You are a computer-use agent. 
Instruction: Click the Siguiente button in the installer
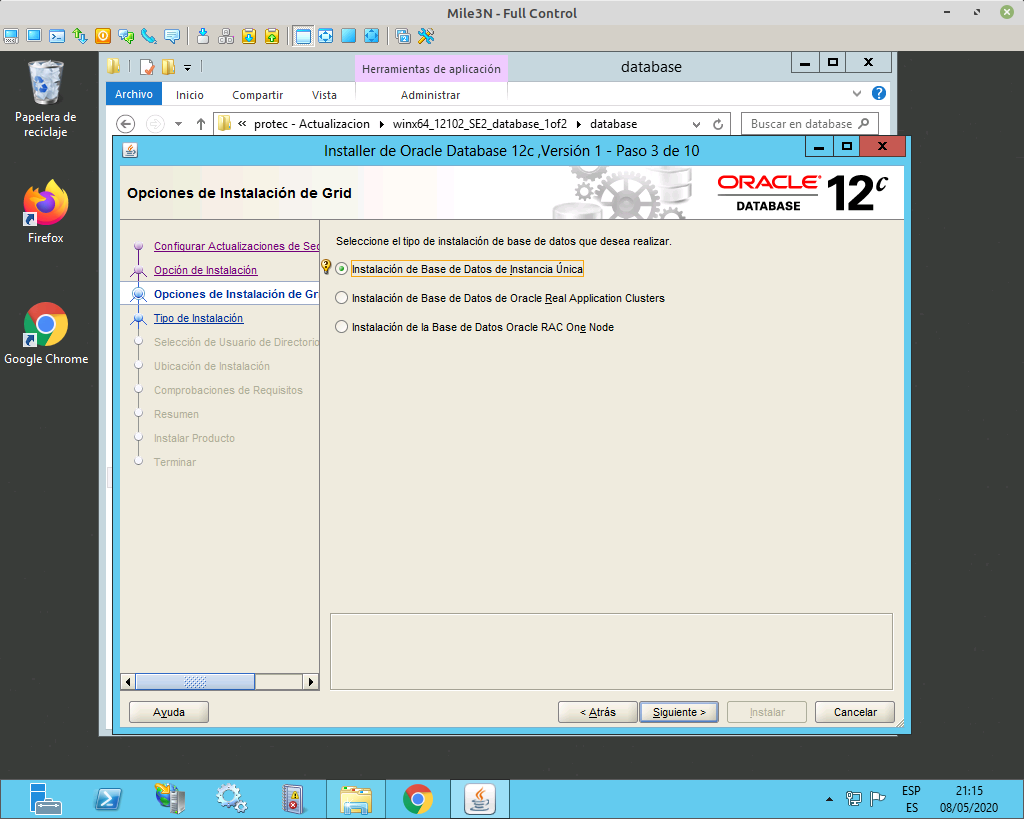678,711
